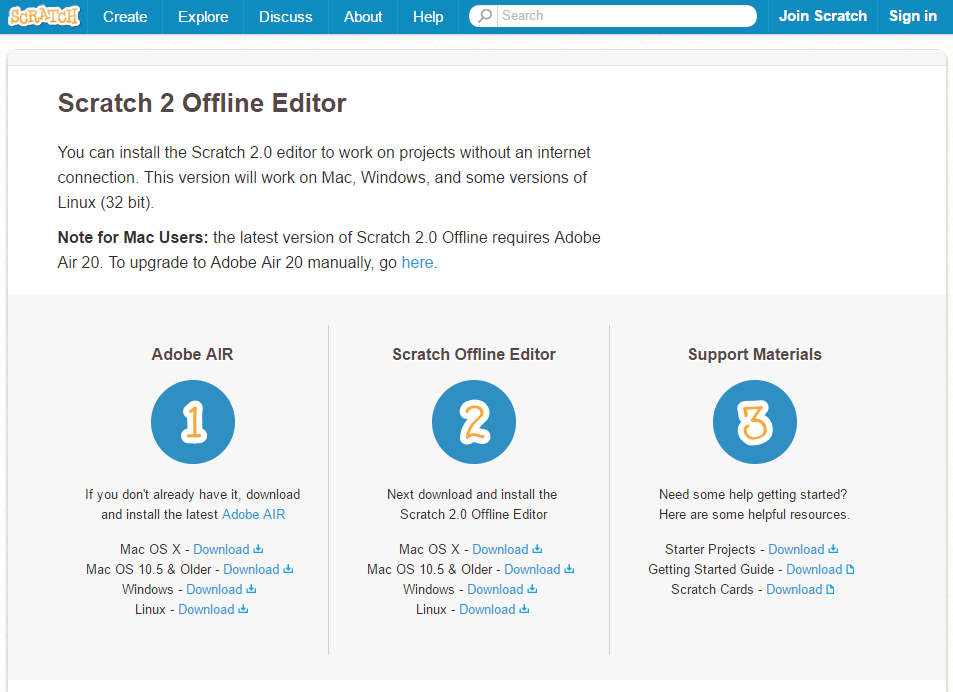Click the blue number 2 circle
The image size is (953, 692).
474,422
